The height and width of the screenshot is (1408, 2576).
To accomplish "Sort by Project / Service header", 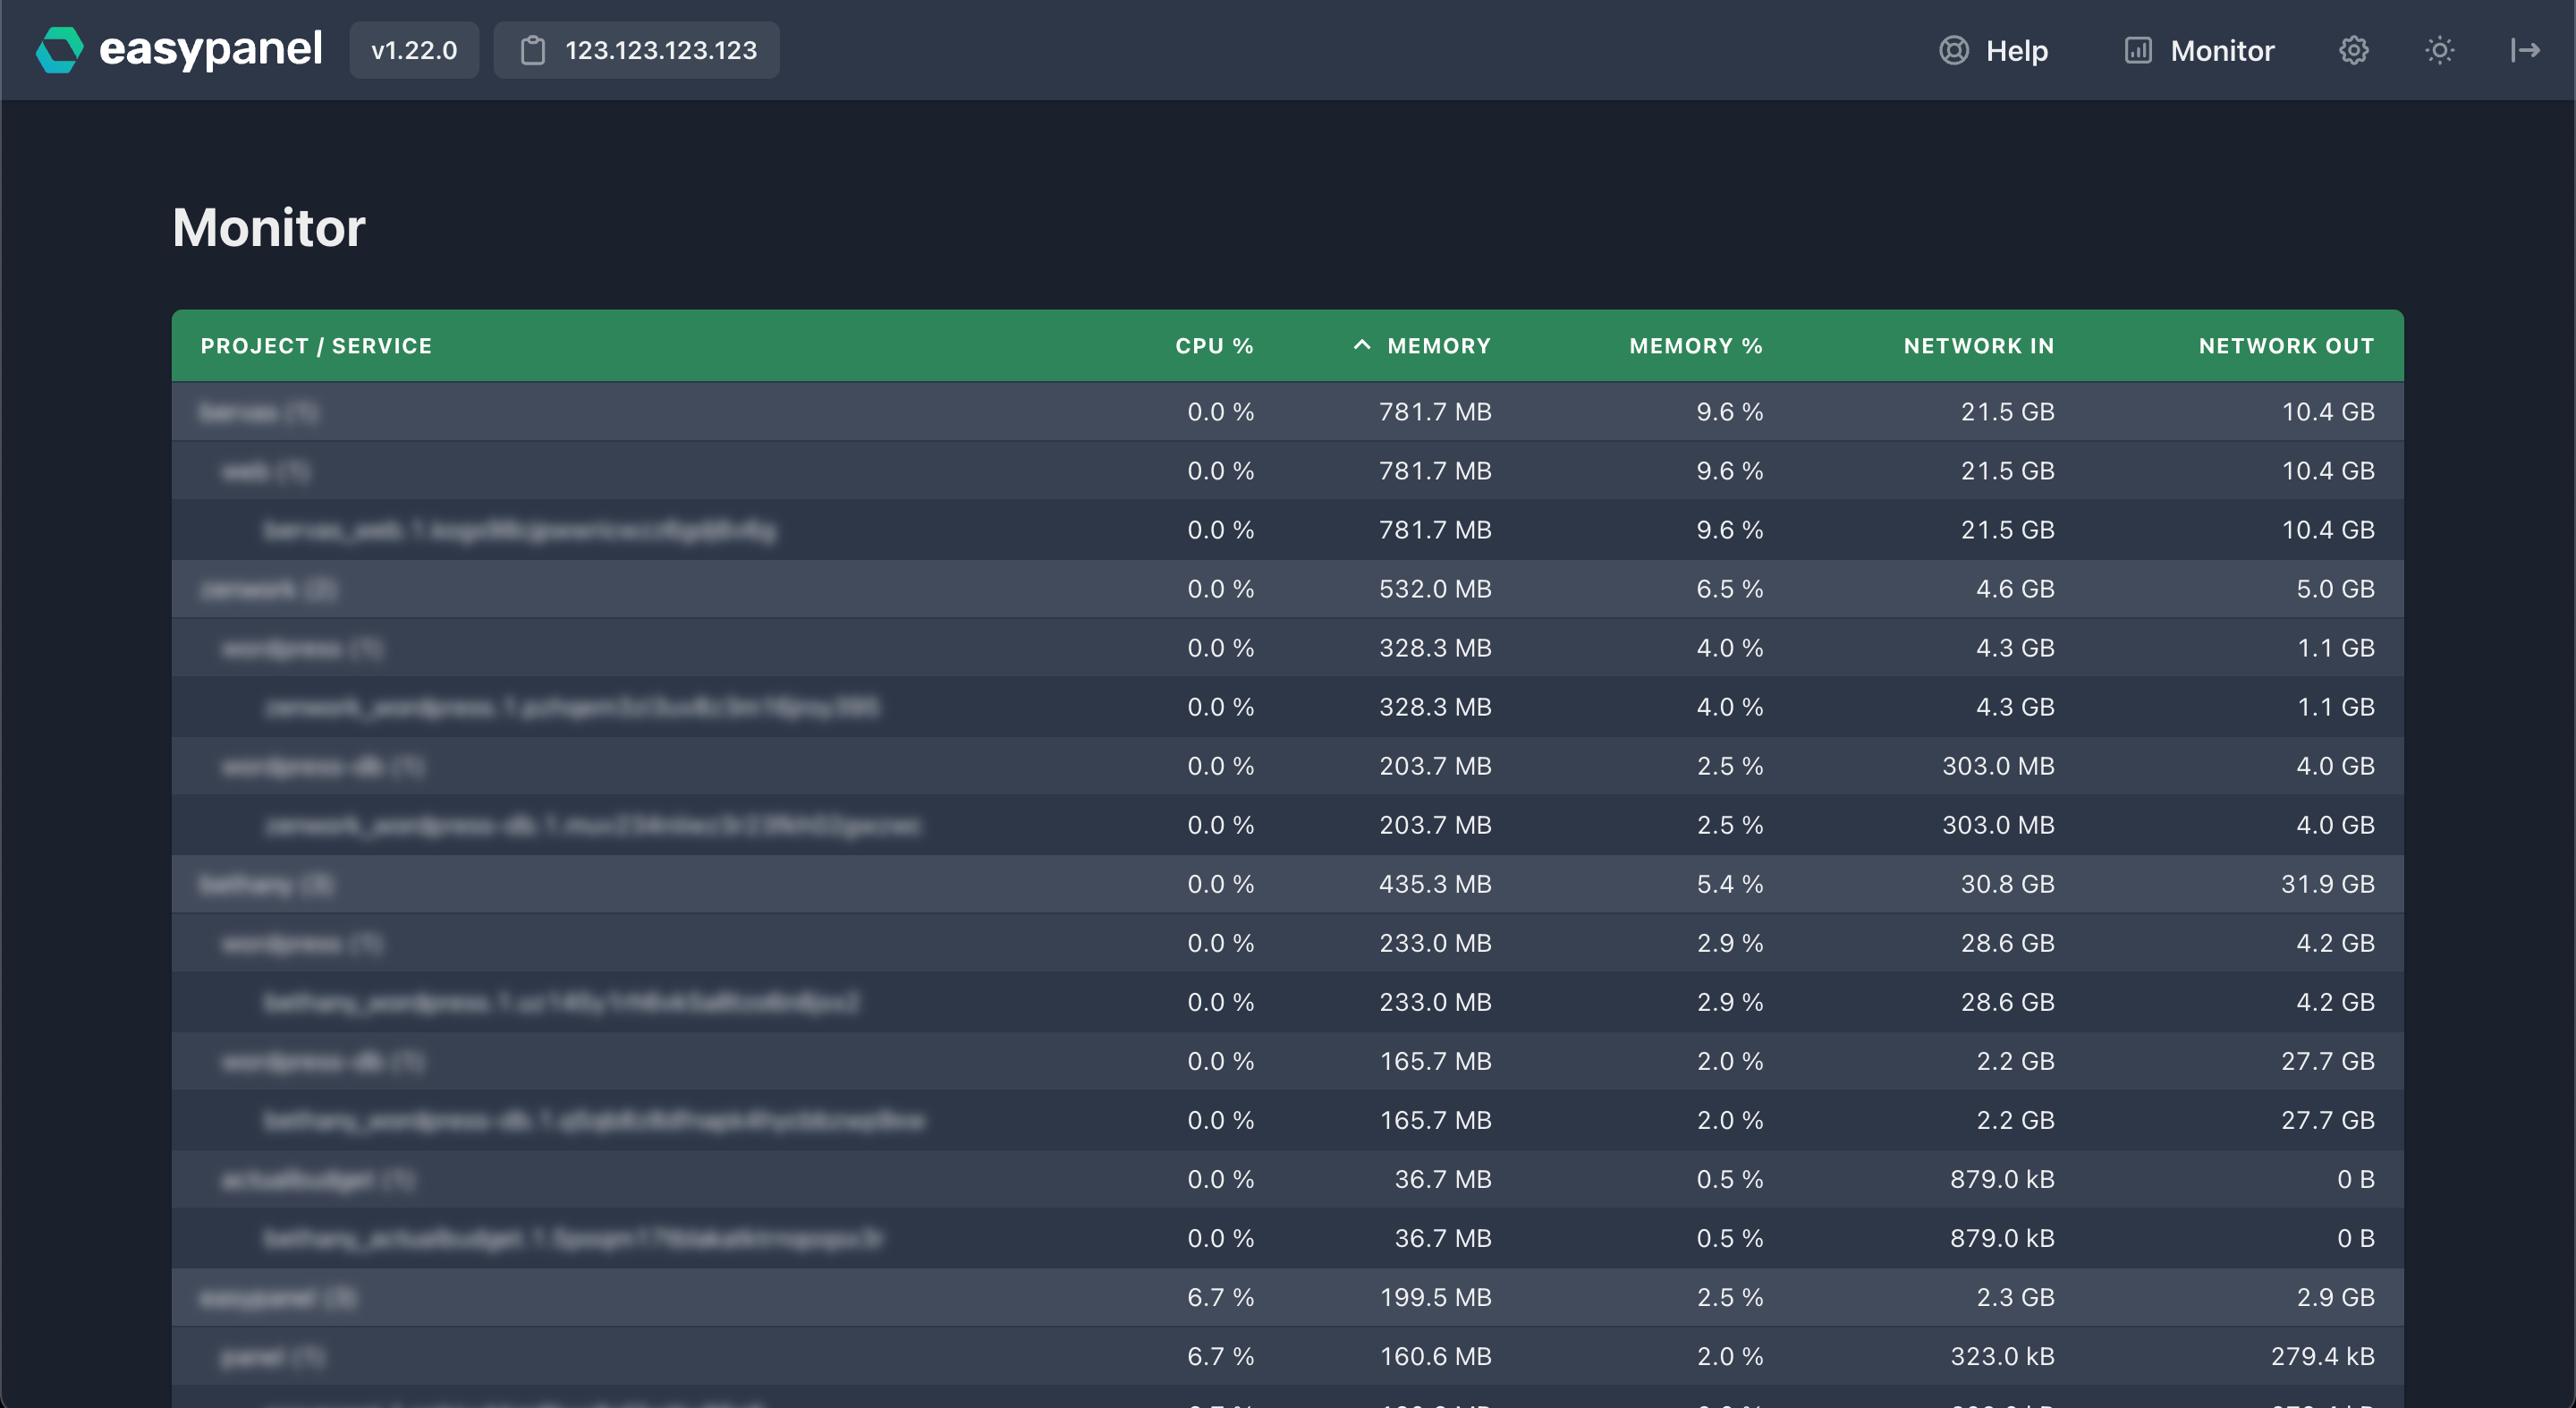I will [316, 346].
